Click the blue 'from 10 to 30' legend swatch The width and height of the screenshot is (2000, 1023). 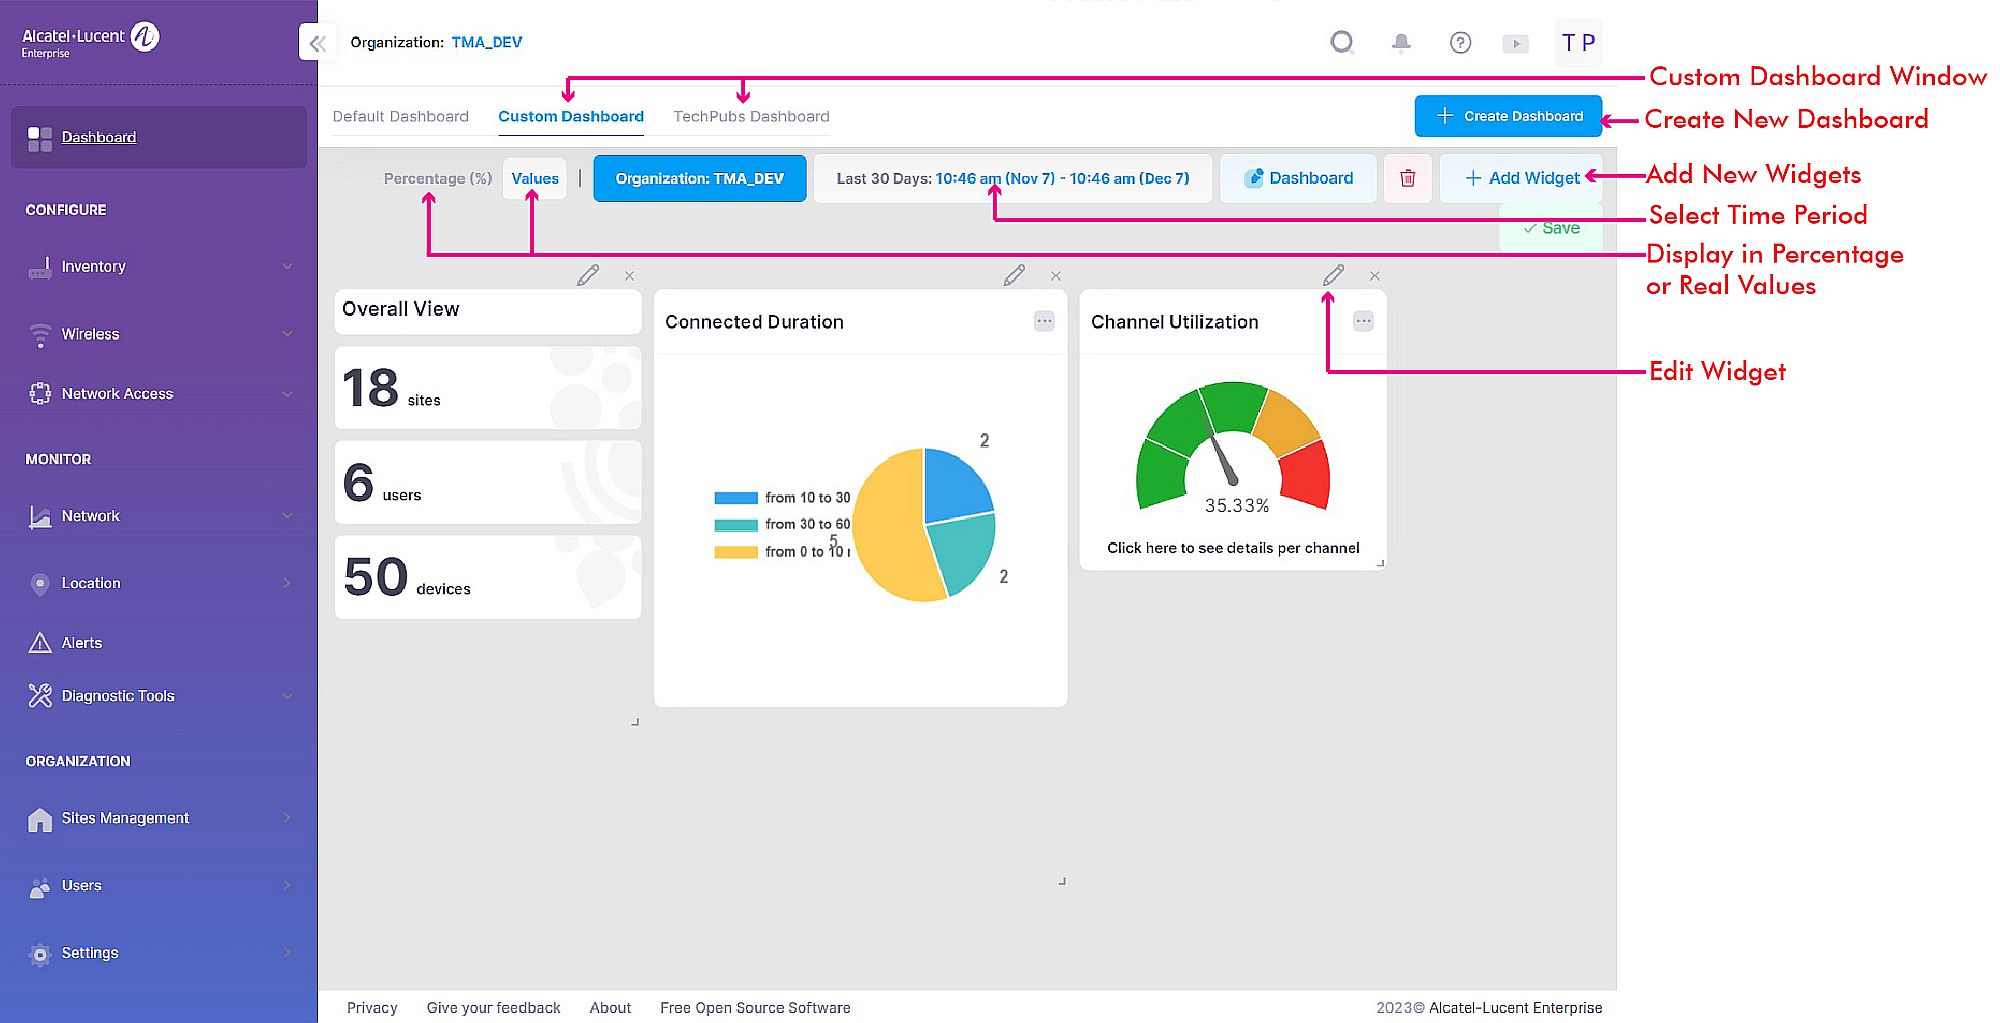[736, 498]
